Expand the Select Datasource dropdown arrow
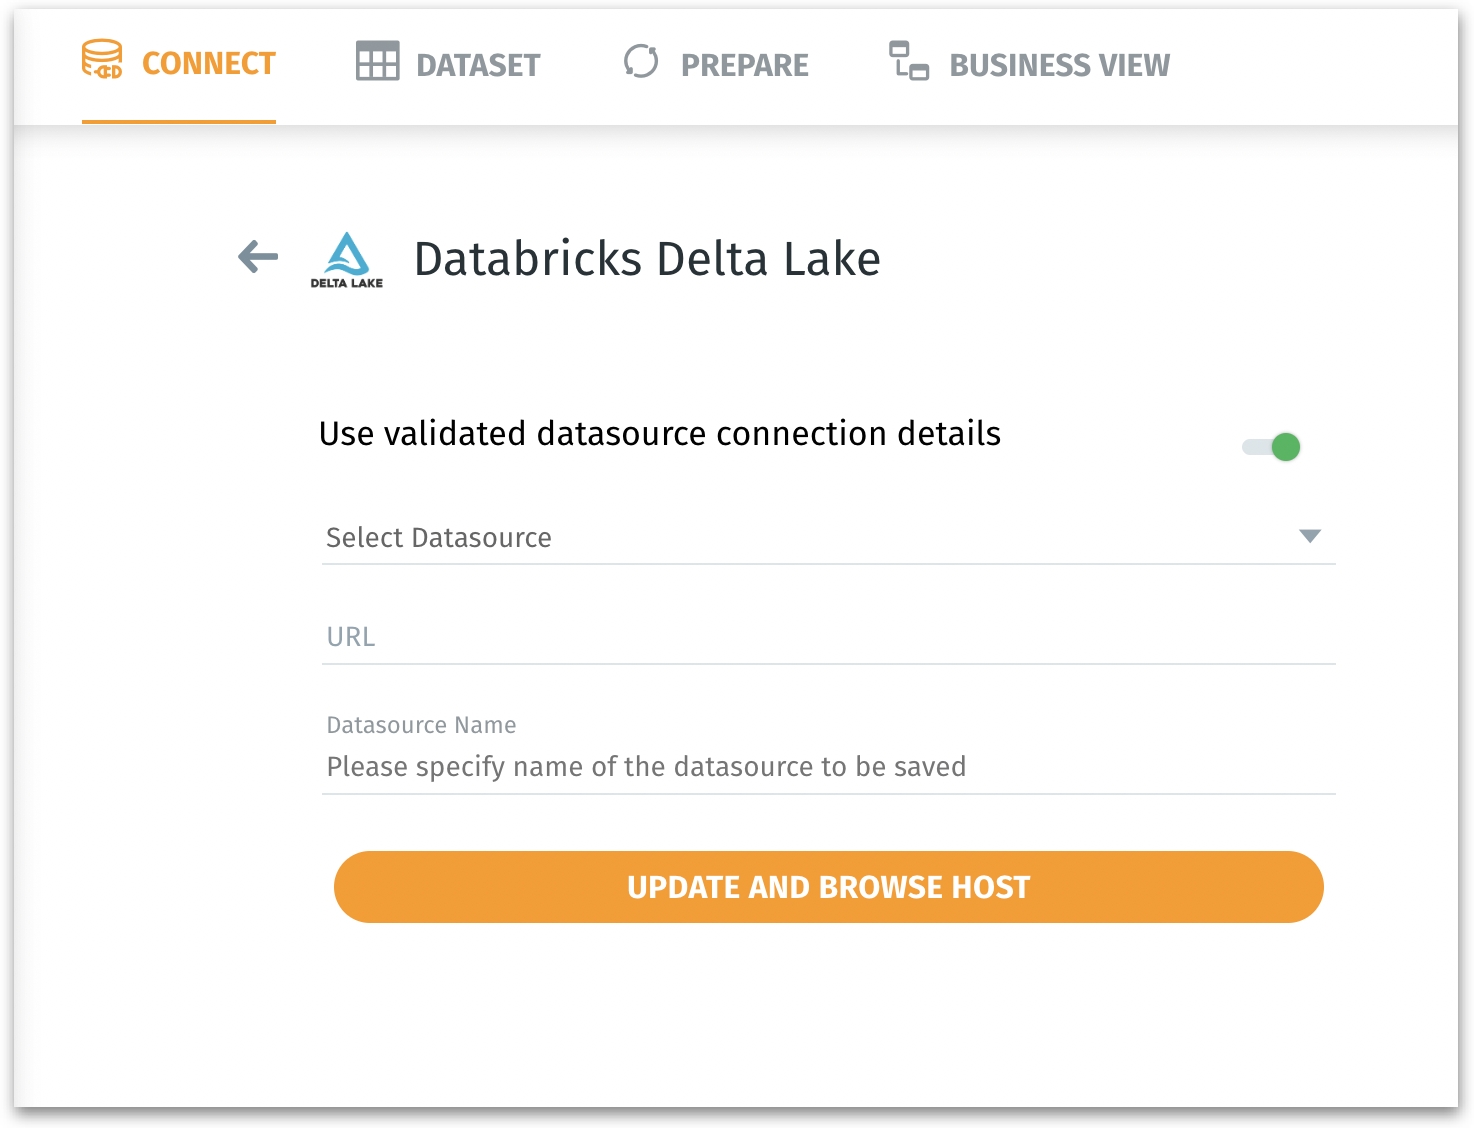Image resolution: width=1474 pixels, height=1128 pixels. 1309,537
